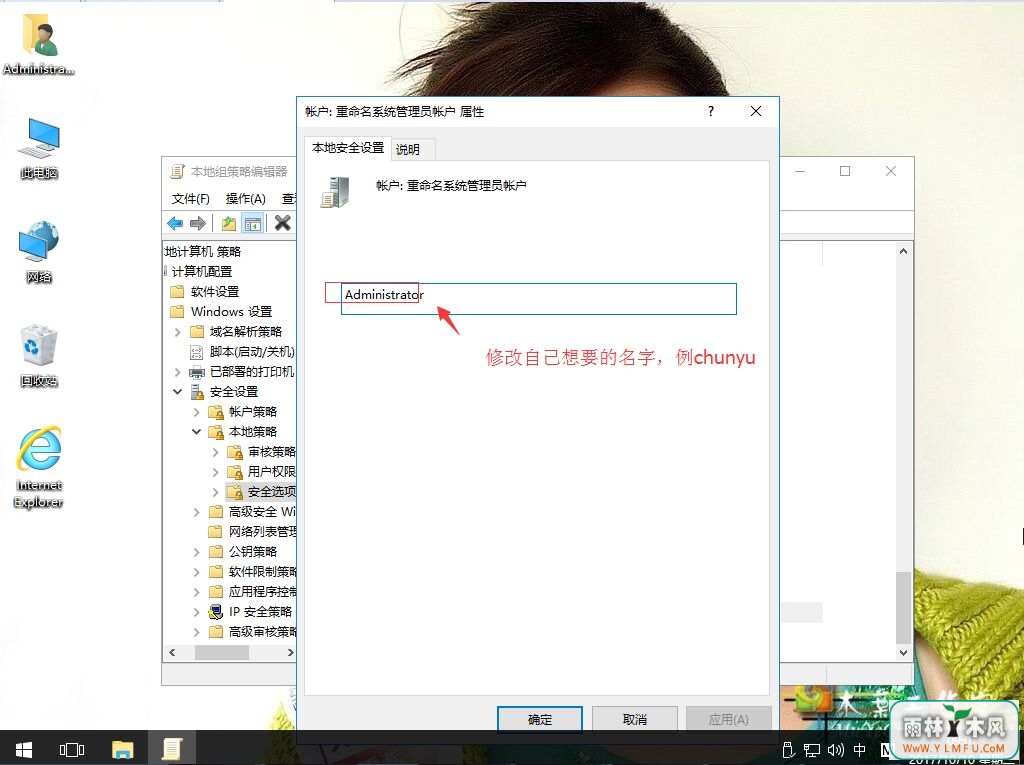Screen dimensions: 1024x765
Task: Click the volume speaker tray icon
Action: click(835, 750)
